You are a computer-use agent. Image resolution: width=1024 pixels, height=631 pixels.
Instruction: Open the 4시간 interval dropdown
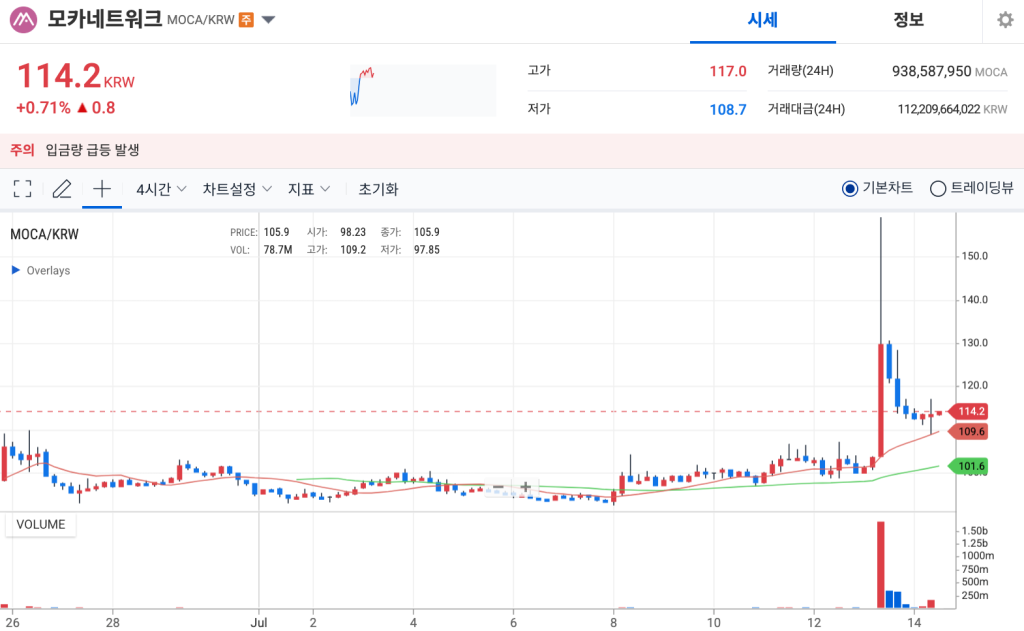click(x=161, y=189)
